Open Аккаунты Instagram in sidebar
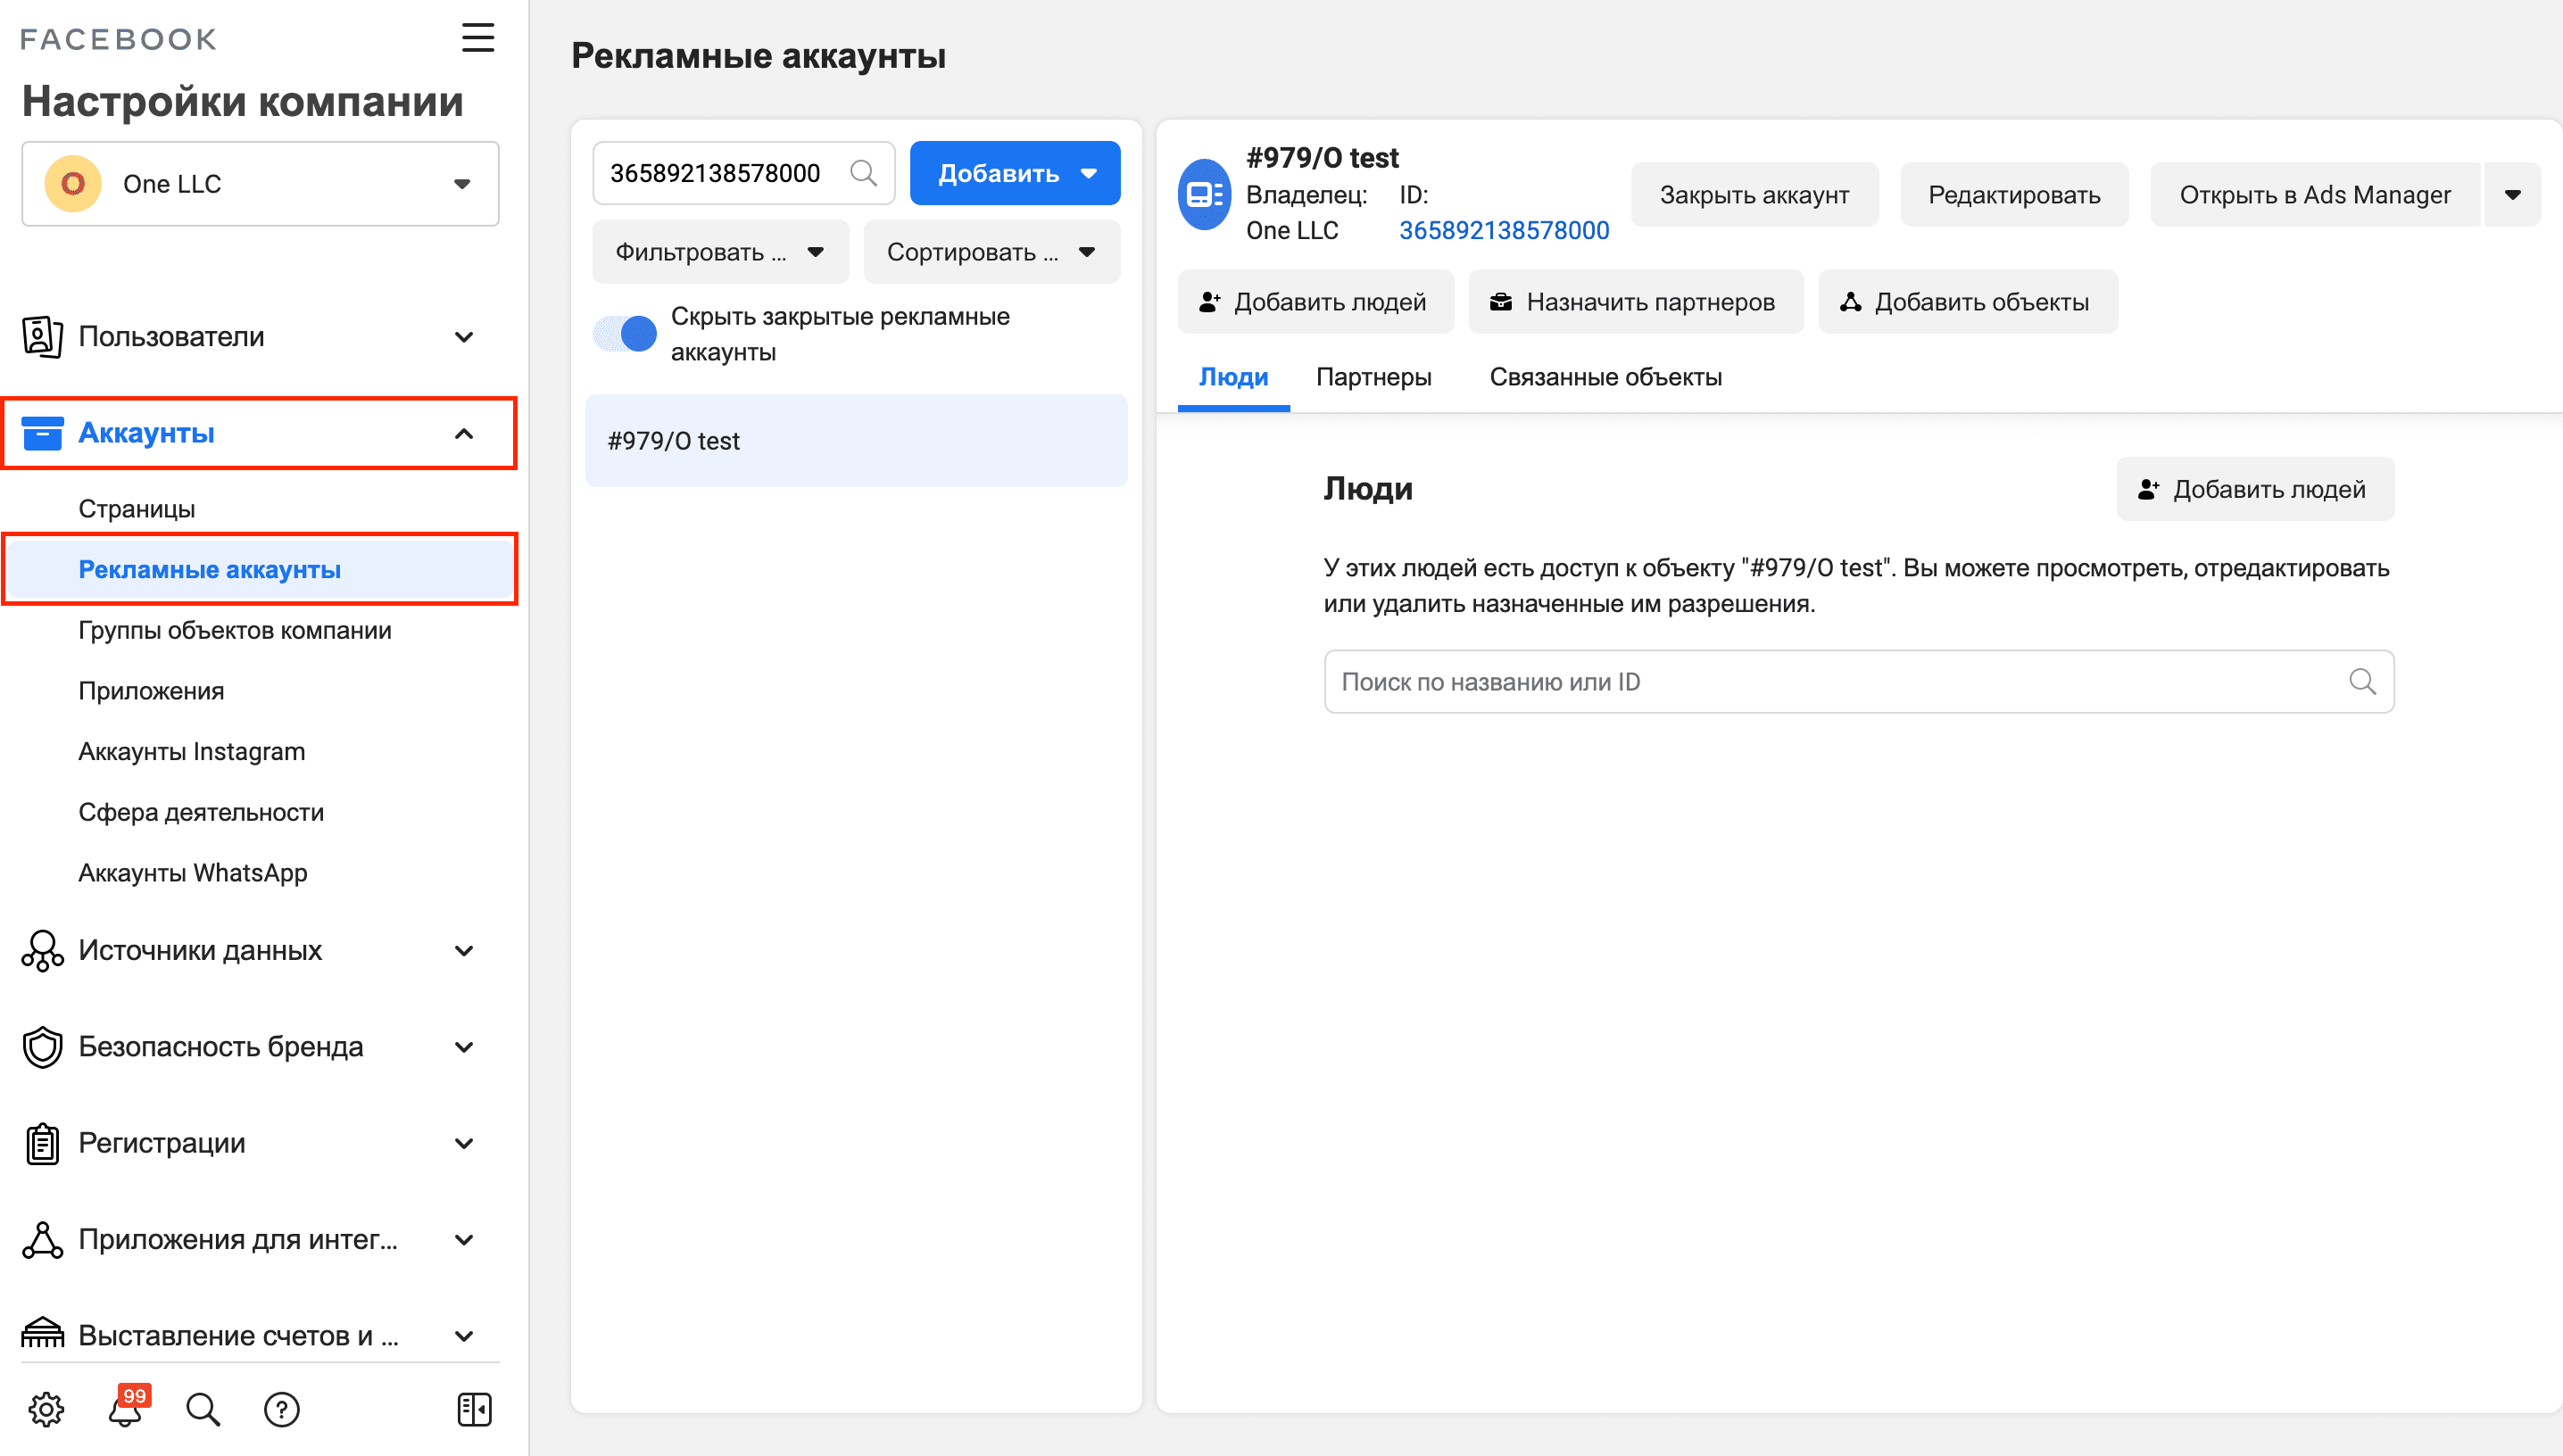 192,752
